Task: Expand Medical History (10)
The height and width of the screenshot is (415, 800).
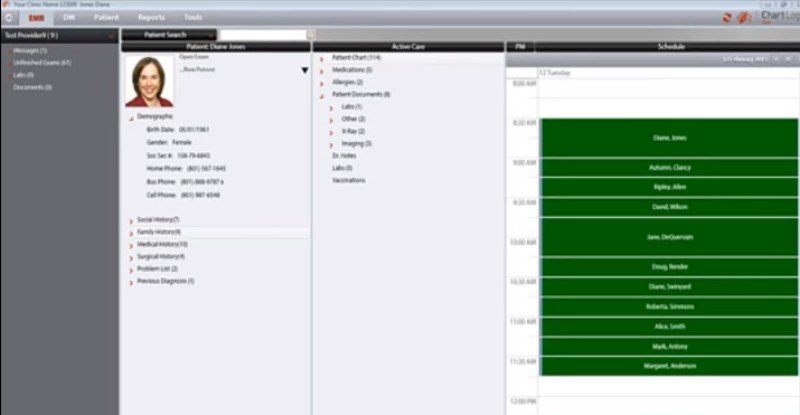Action: coord(131,246)
